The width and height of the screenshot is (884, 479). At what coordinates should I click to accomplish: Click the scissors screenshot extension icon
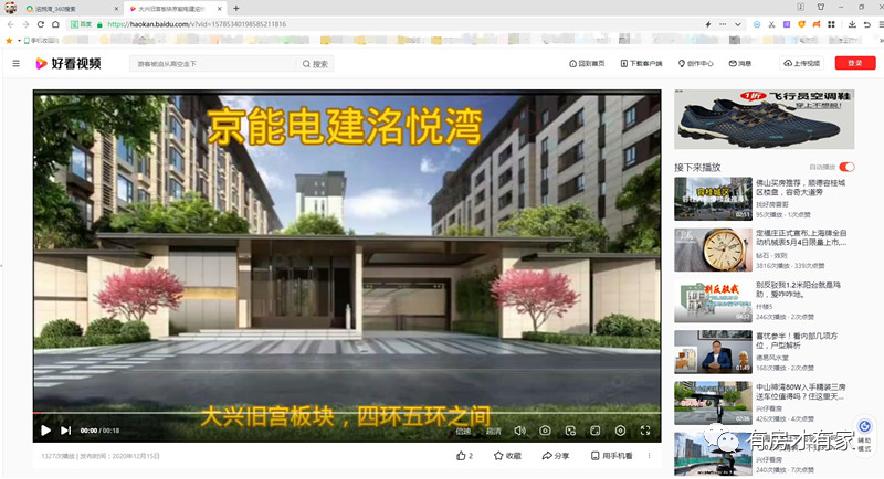[771, 25]
